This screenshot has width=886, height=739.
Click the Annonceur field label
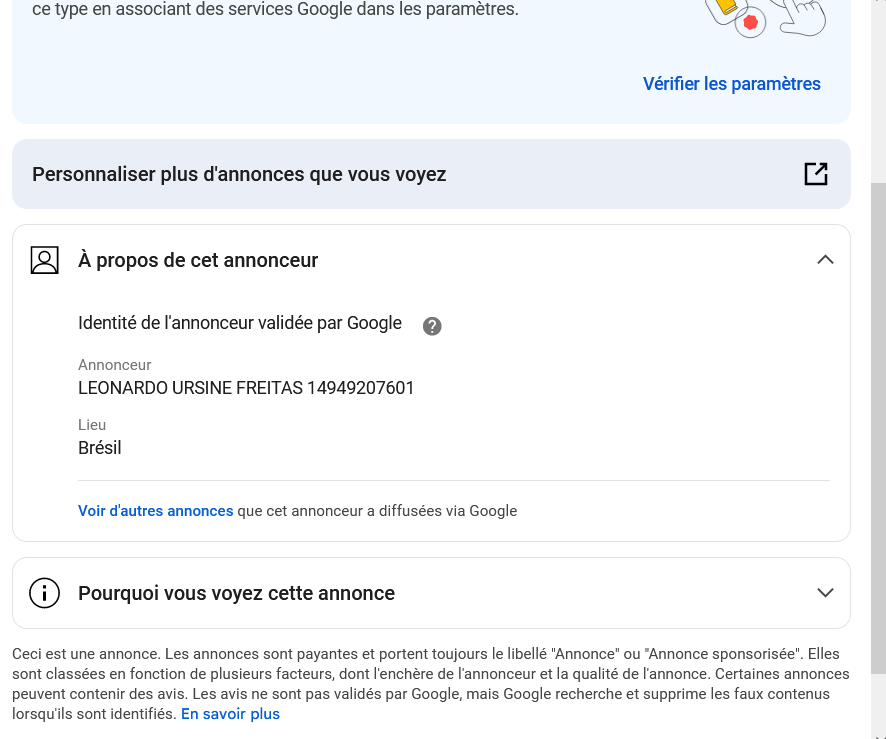[115, 365]
